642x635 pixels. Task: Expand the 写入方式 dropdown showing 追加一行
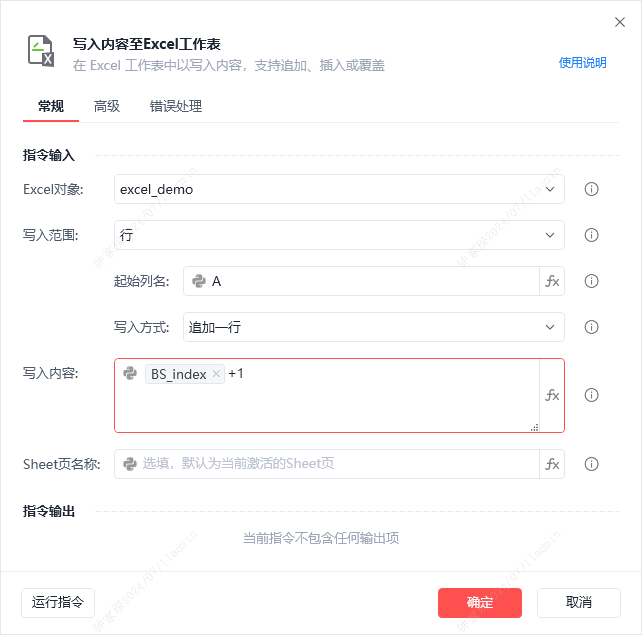pyautogui.click(x=373, y=327)
